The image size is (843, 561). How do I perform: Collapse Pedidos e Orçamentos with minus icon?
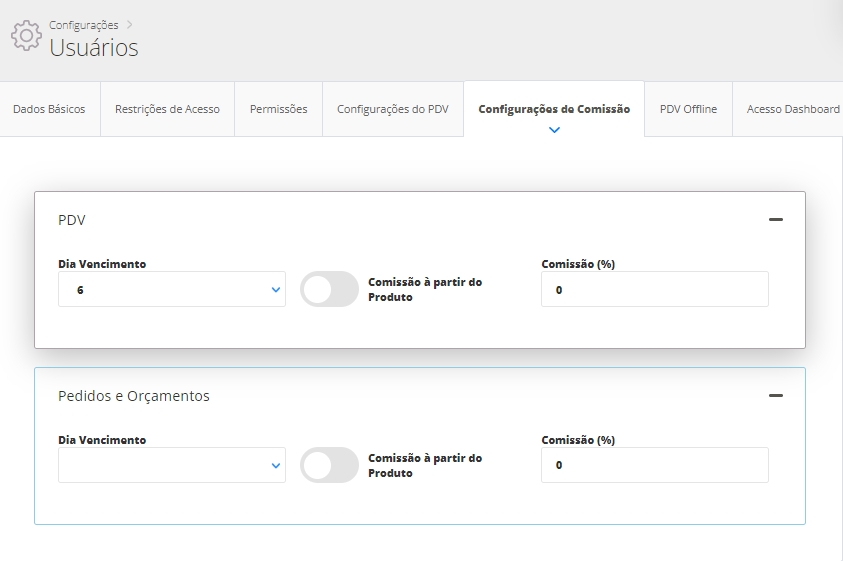coord(775,396)
